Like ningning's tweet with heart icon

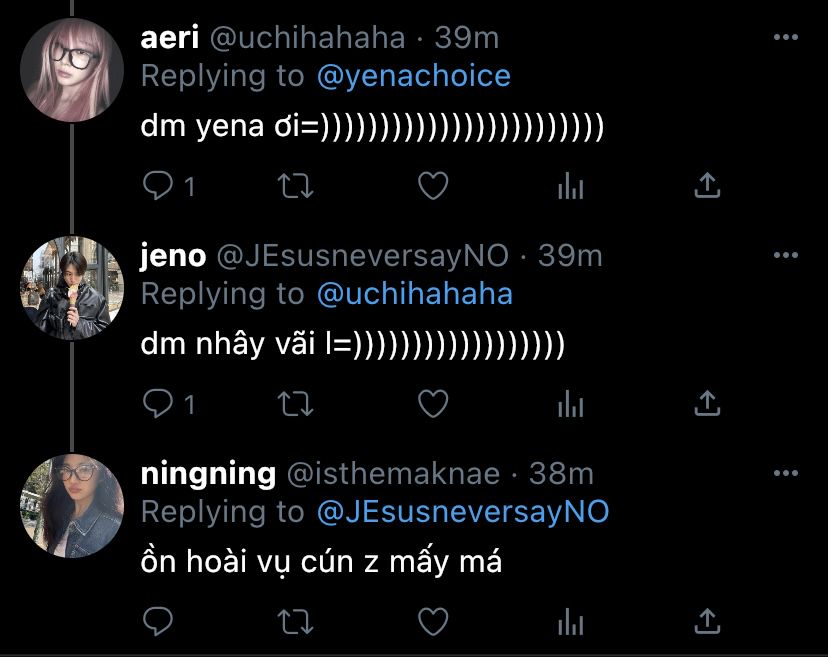[x=433, y=621]
